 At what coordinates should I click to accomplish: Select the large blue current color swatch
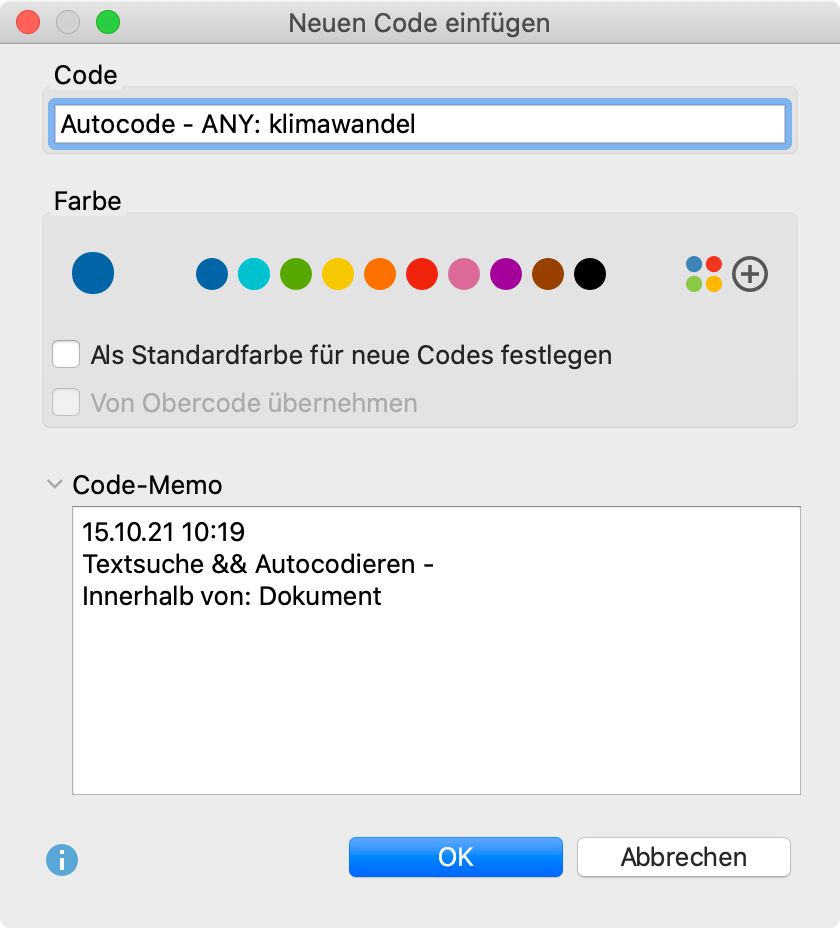click(93, 274)
